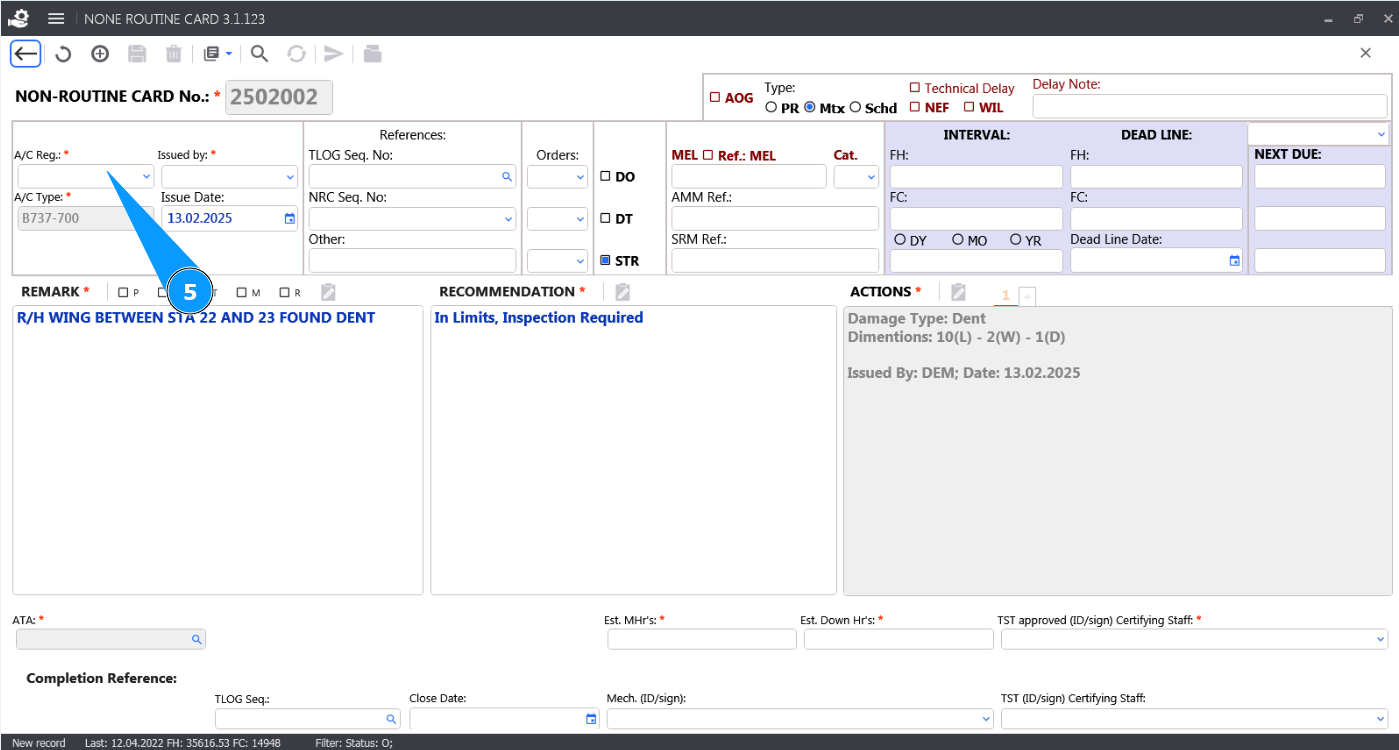The height and width of the screenshot is (750, 1399).
Task: Click the TLOG Seq. No search icon
Action: (x=507, y=177)
